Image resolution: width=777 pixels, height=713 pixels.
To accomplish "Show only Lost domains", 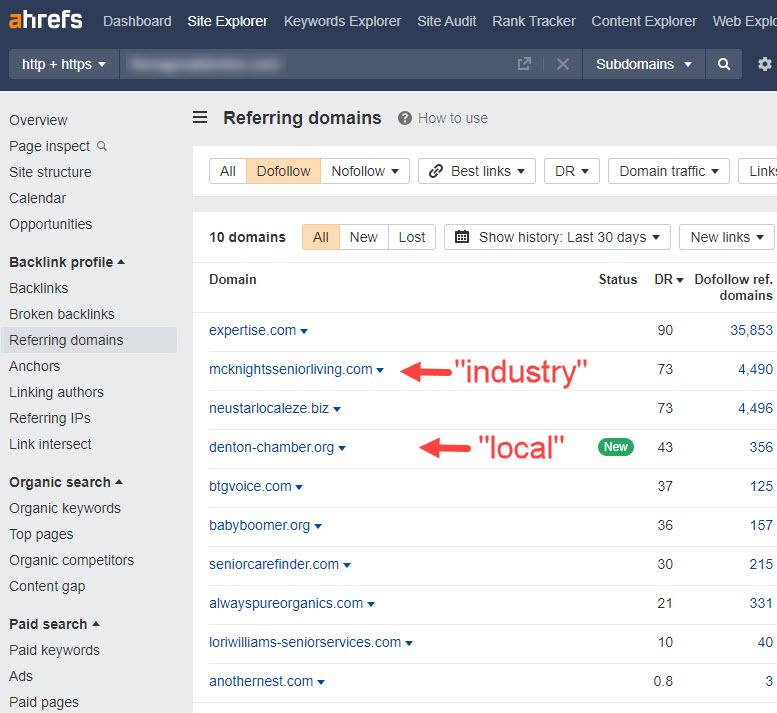I will (412, 237).
